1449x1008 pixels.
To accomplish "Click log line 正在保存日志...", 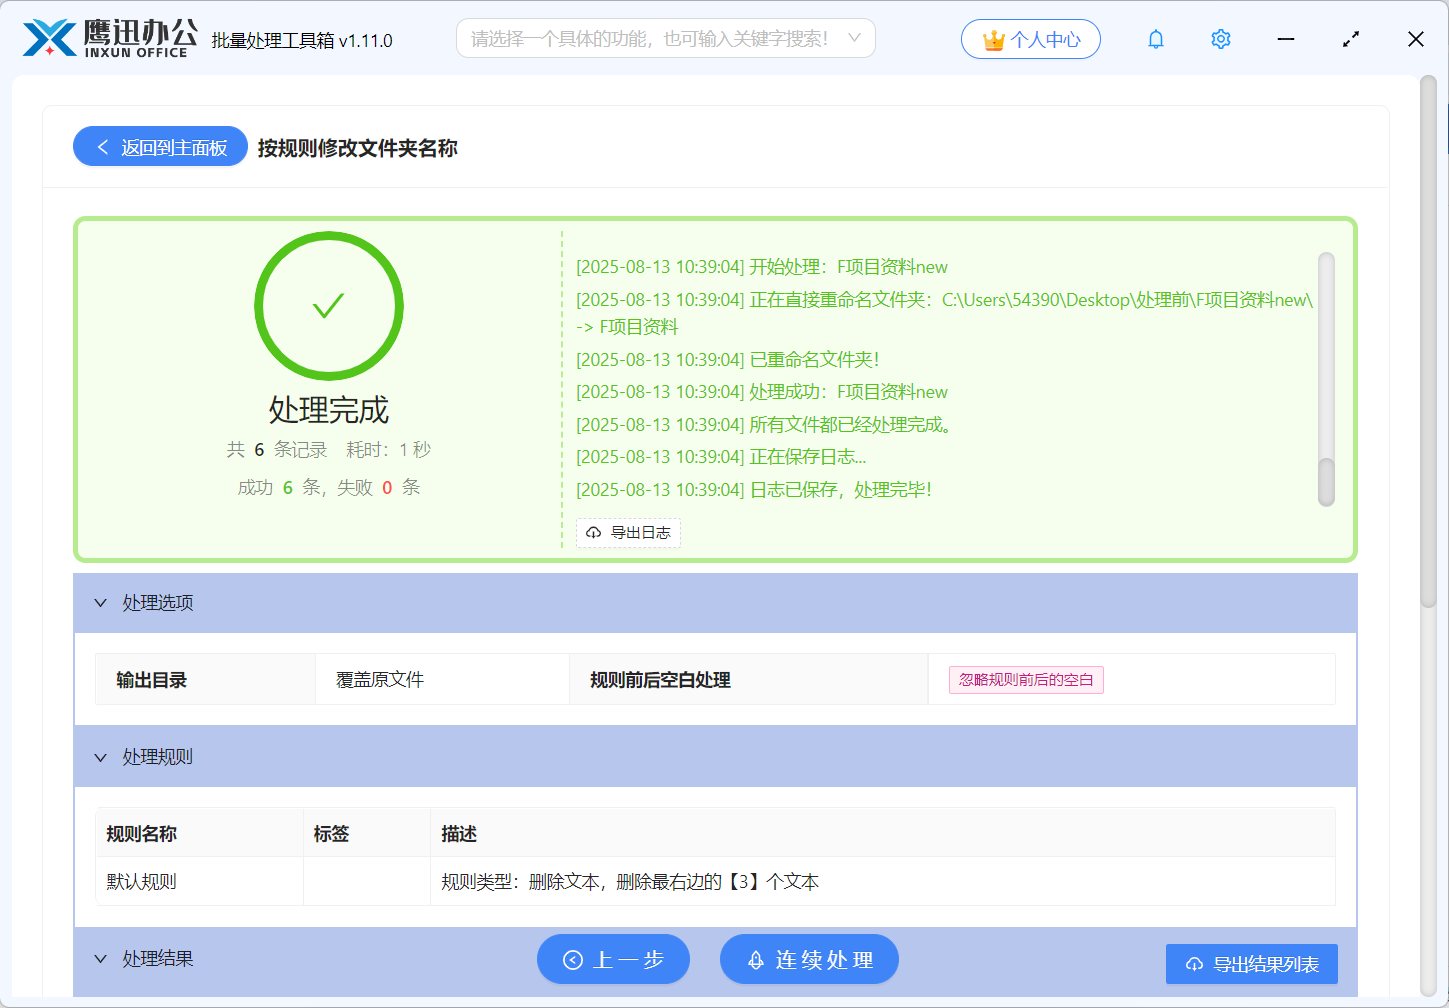I will [721, 457].
